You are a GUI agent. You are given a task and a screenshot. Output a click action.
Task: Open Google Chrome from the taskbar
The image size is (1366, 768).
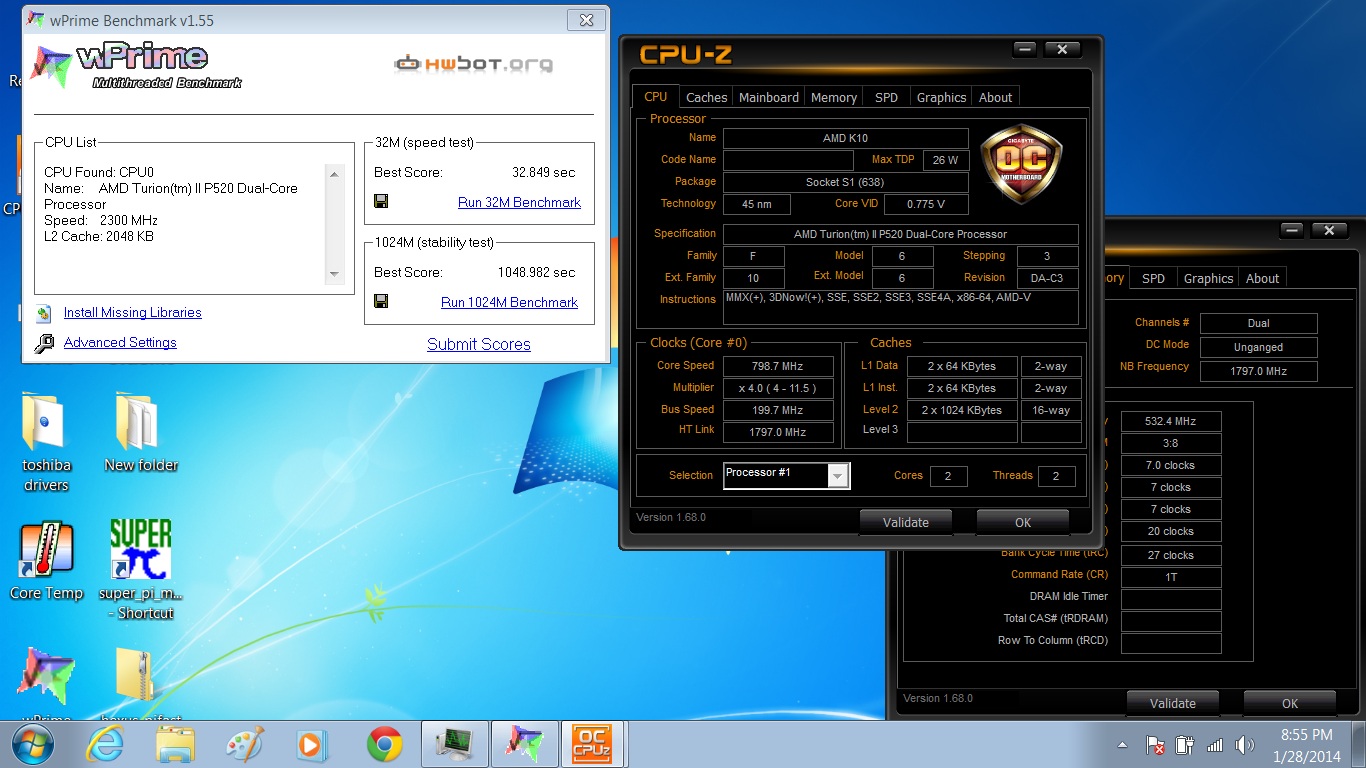coord(384,744)
